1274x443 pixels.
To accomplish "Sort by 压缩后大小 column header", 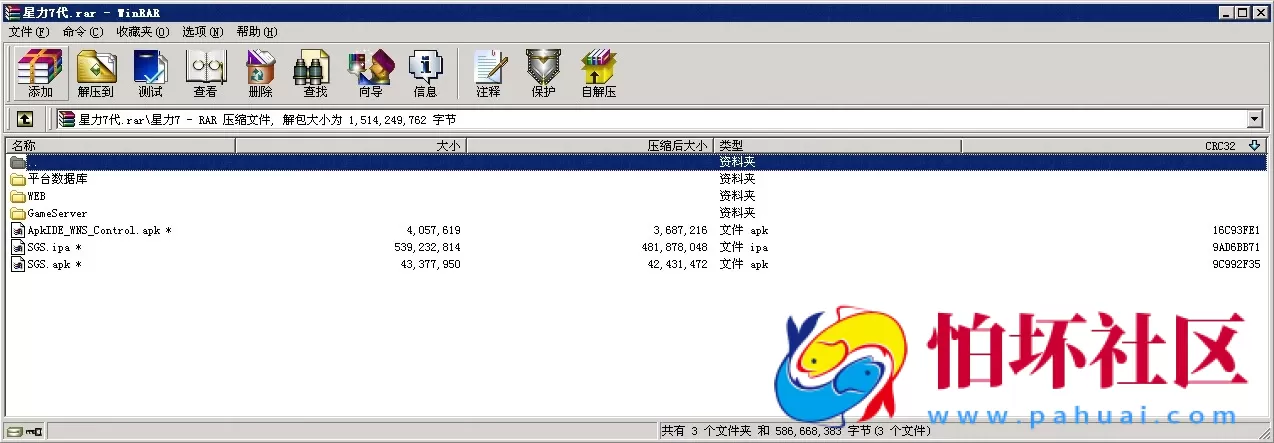I will [x=590, y=145].
